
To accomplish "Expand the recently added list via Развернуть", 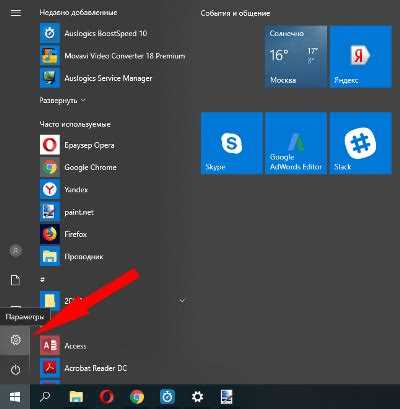I will click(x=63, y=100).
